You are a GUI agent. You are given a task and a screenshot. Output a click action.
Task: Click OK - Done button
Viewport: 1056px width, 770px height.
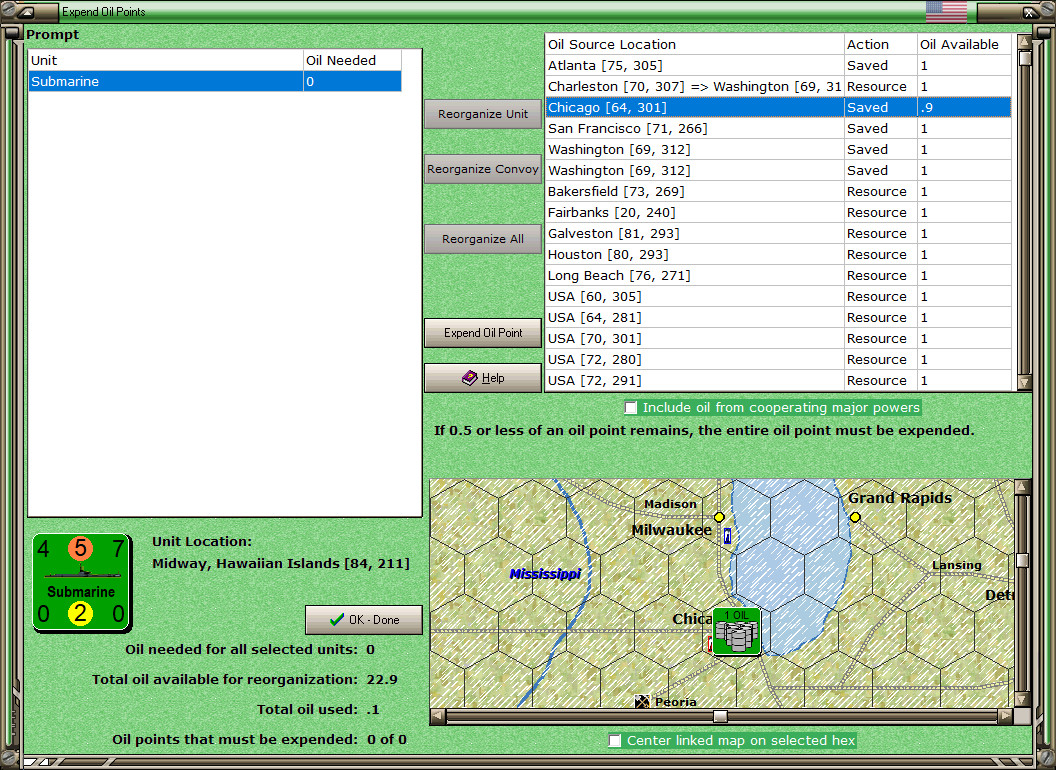[364, 620]
